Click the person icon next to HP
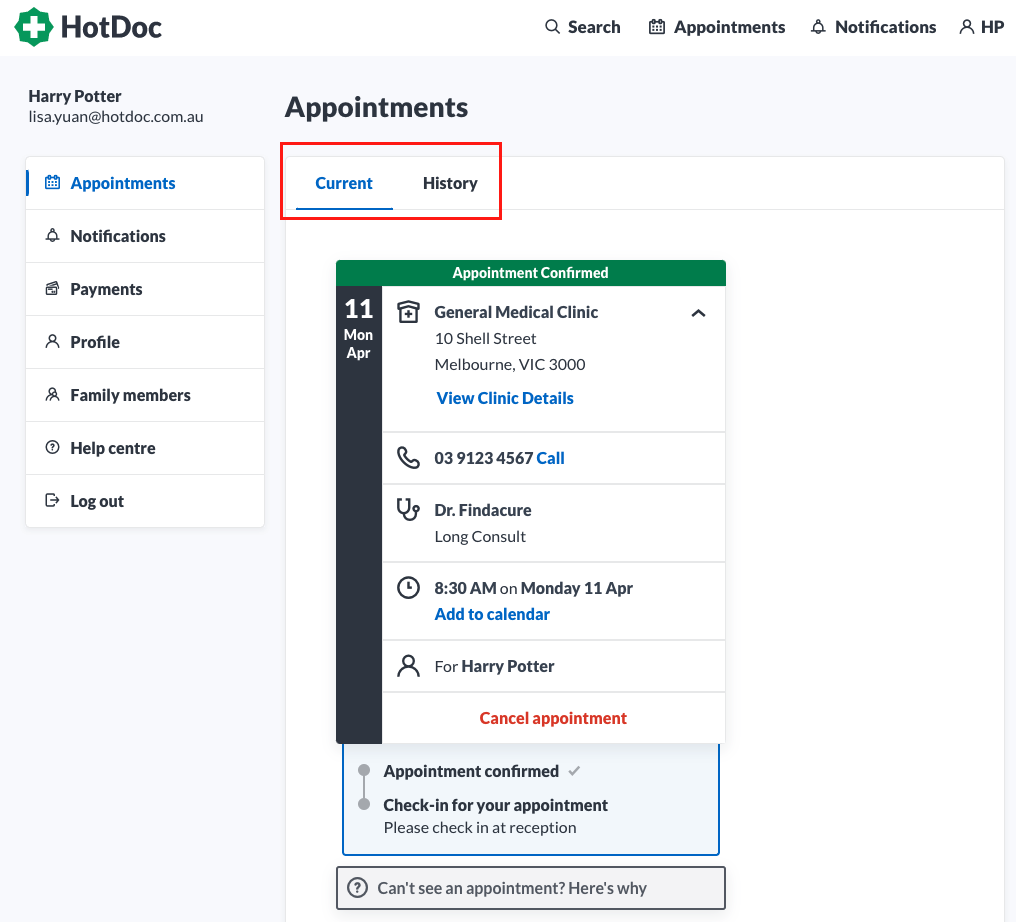Viewport: 1016px width, 922px height. [966, 27]
